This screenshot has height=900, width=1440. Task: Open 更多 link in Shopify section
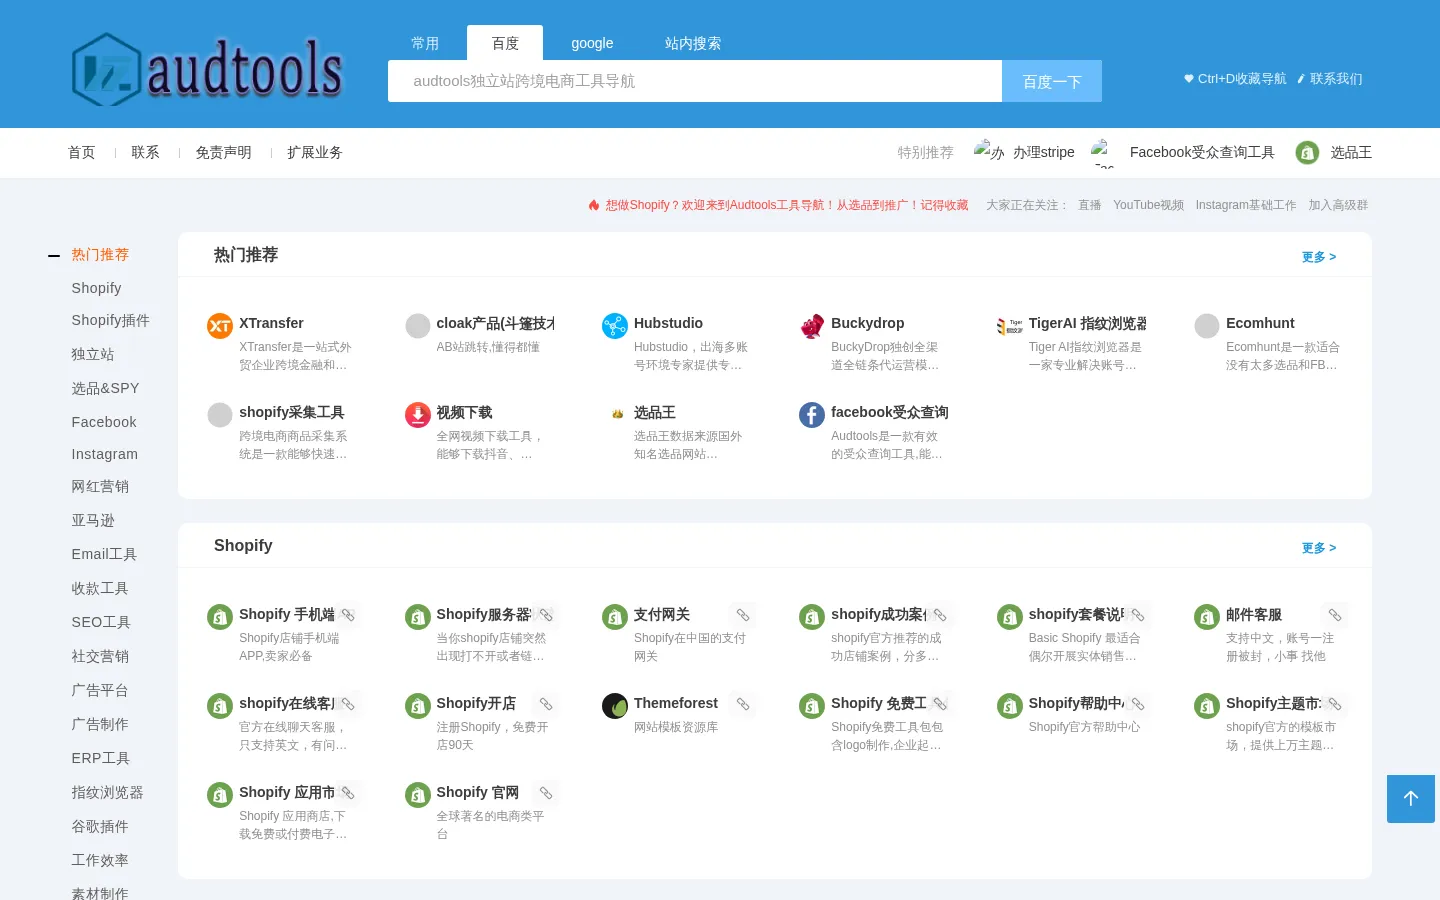tap(1319, 548)
